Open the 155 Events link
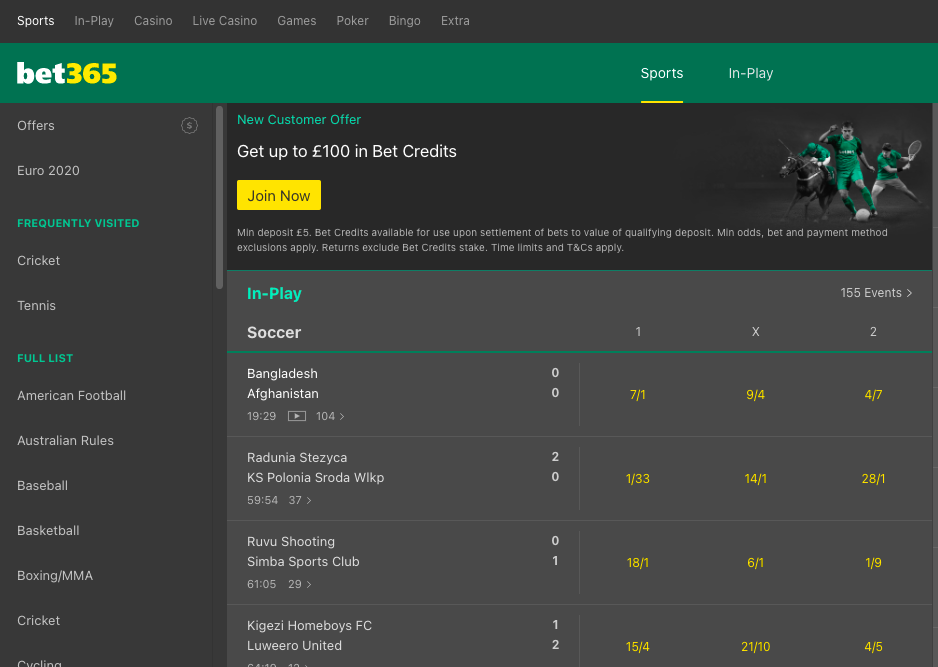The width and height of the screenshot is (938, 667). (x=876, y=293)
